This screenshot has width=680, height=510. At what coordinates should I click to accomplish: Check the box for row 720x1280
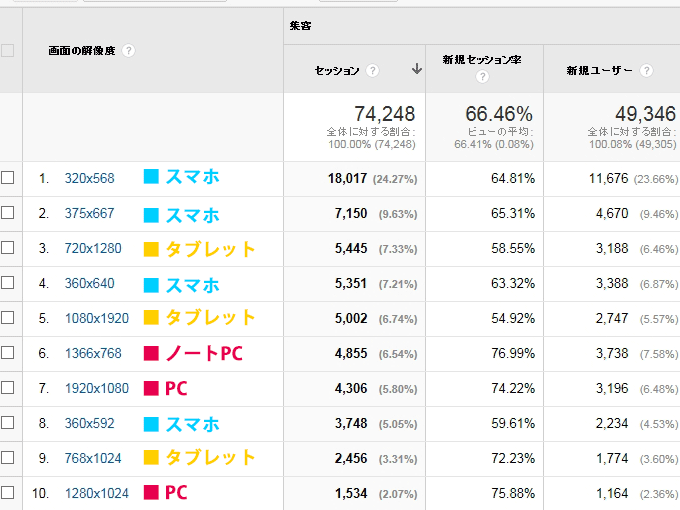tap(7, 248)
